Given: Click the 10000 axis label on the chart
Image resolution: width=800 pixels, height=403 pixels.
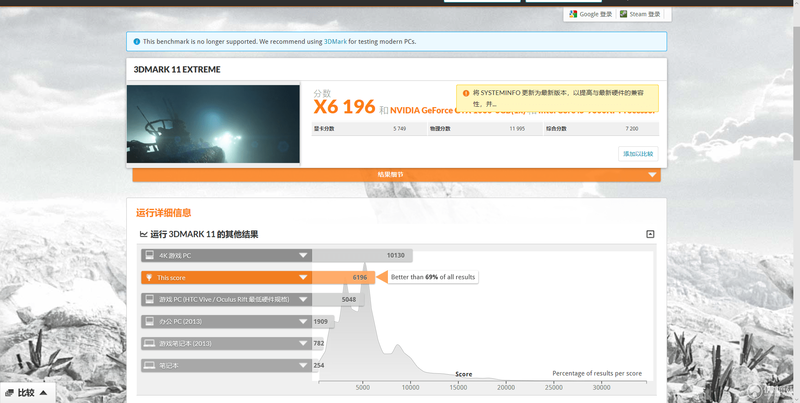Looking at the screenshot, I should (410, 388).
